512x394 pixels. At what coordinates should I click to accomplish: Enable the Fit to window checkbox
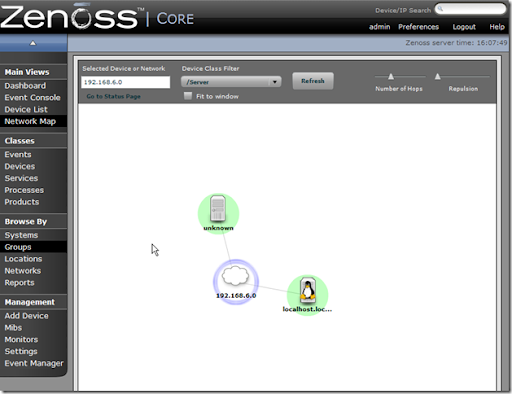tap(188, 96)
